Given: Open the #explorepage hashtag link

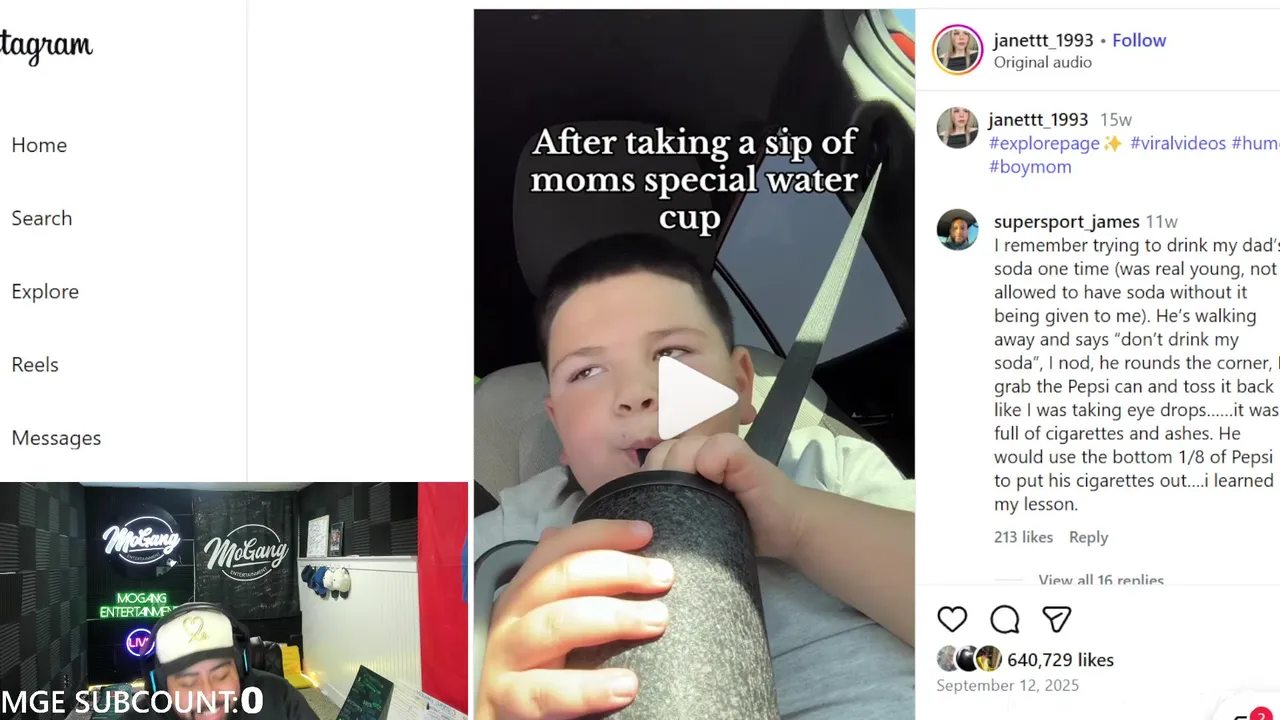Looking at the screenshot, I should tap(1044, 143).
